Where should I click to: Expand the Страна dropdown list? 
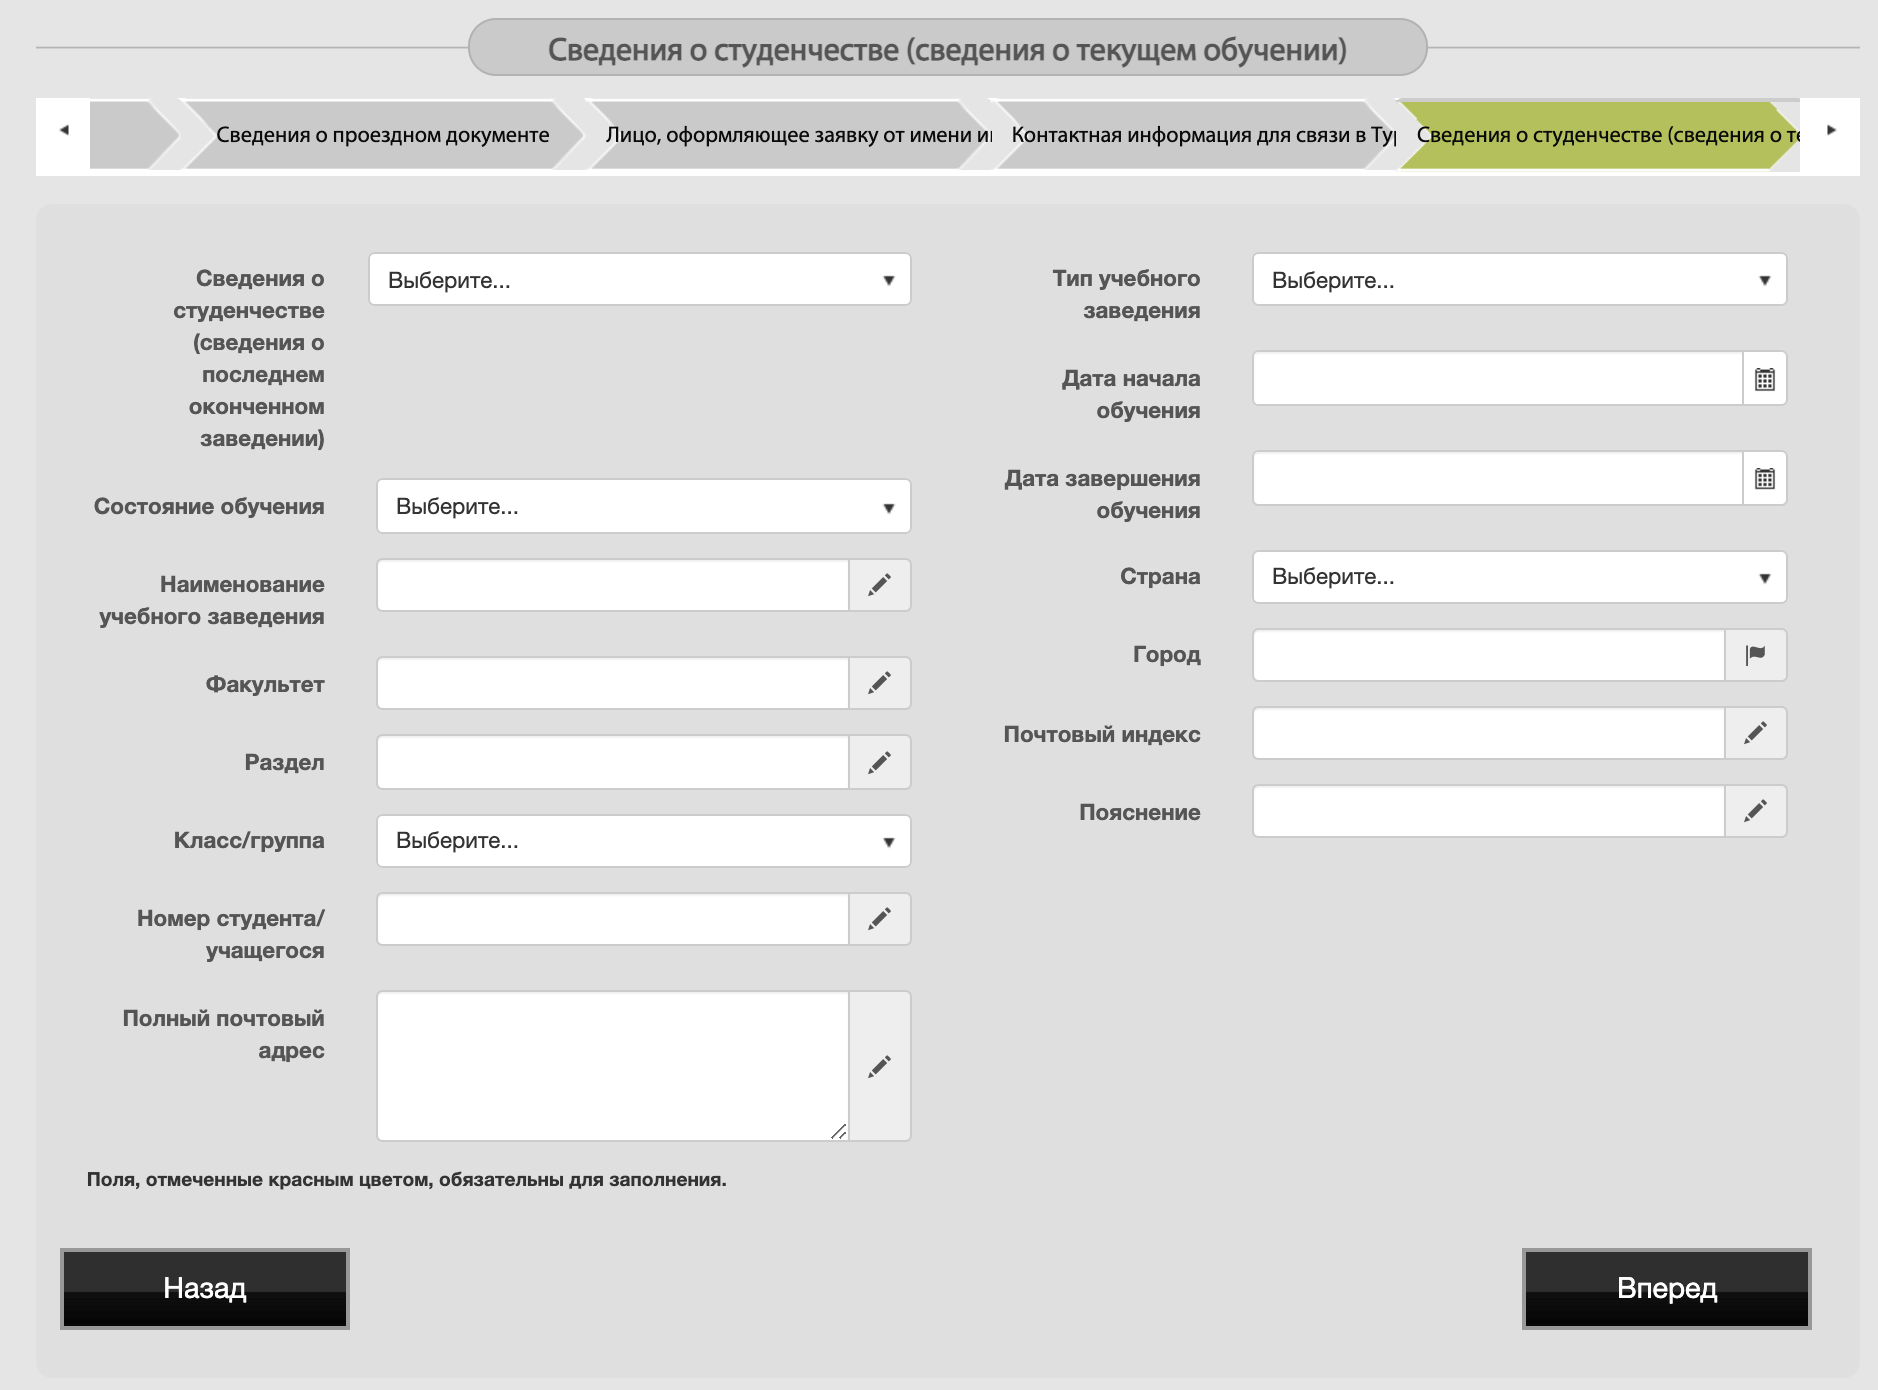tap(1518, 577)
